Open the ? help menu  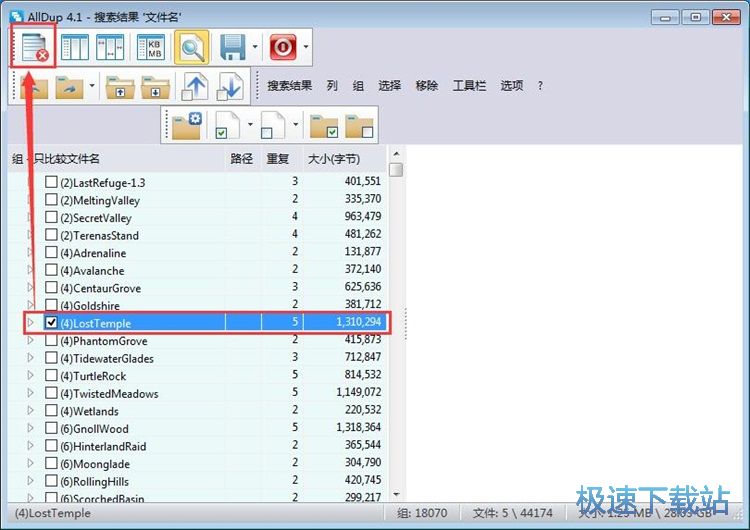click(x=540, y=86)
